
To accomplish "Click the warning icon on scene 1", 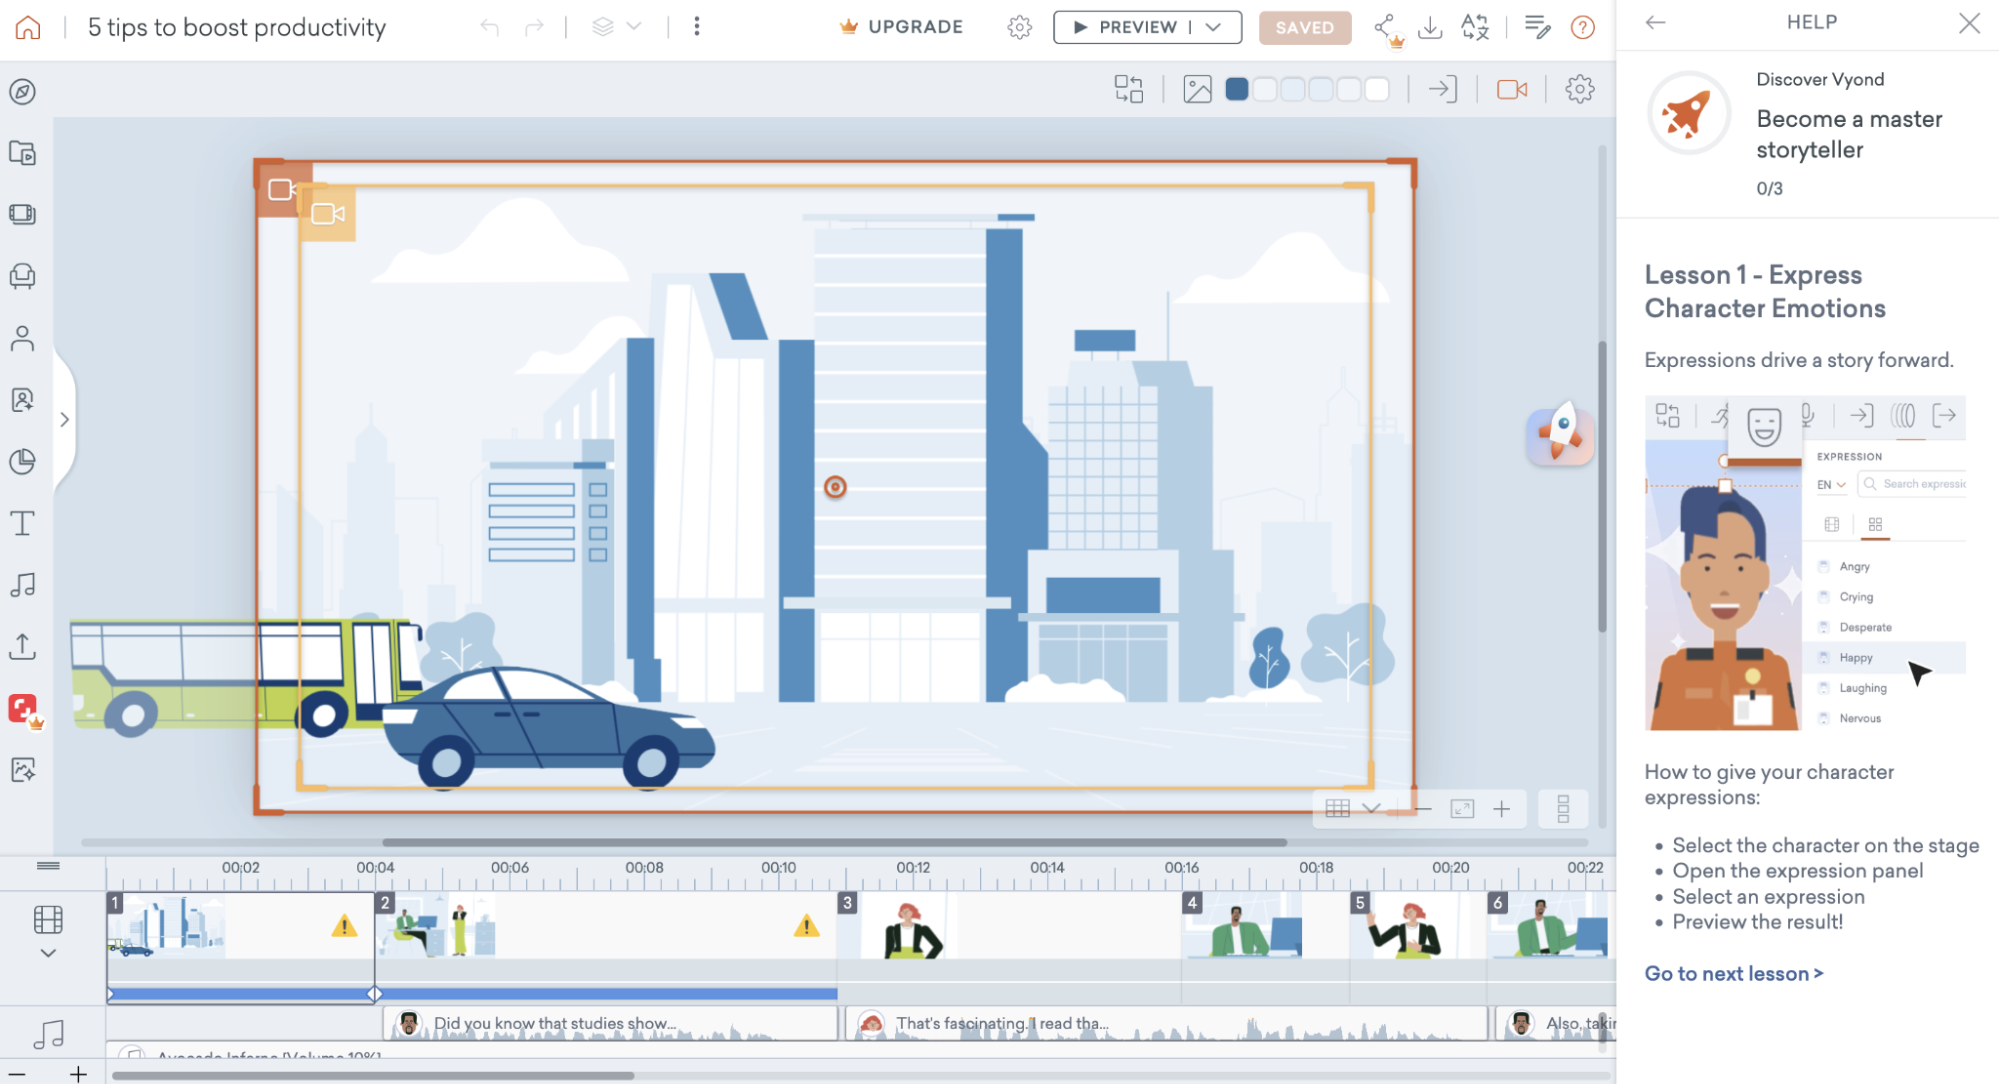I will [x=345, y=927].
